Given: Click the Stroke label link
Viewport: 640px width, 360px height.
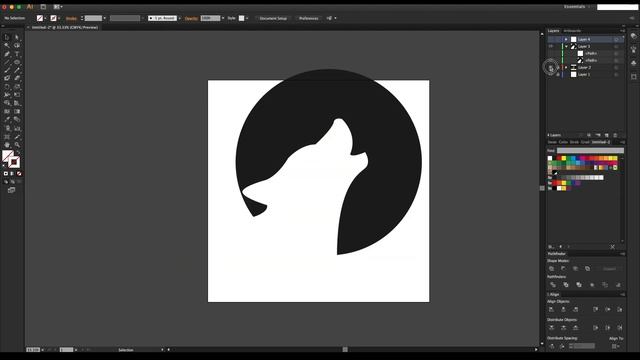Looking at the screenshot, I should tap(71, 18).
